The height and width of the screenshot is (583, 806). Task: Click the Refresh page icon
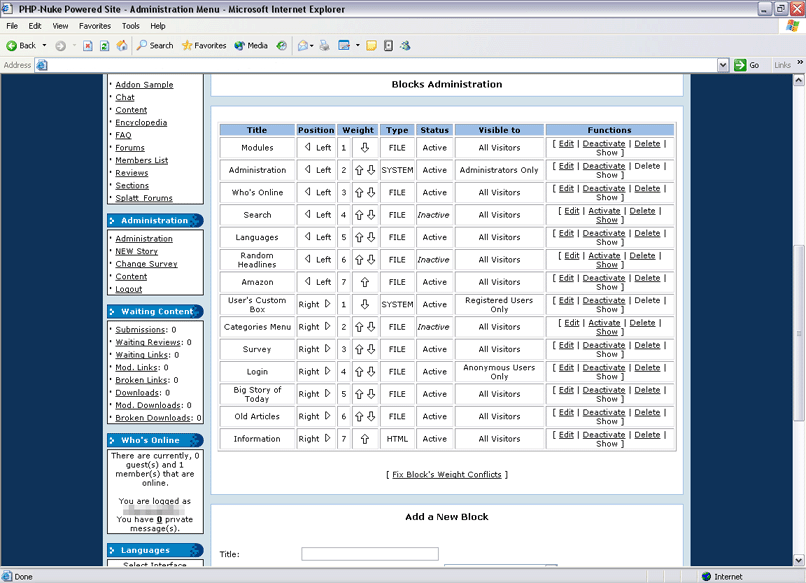point(105,45)
